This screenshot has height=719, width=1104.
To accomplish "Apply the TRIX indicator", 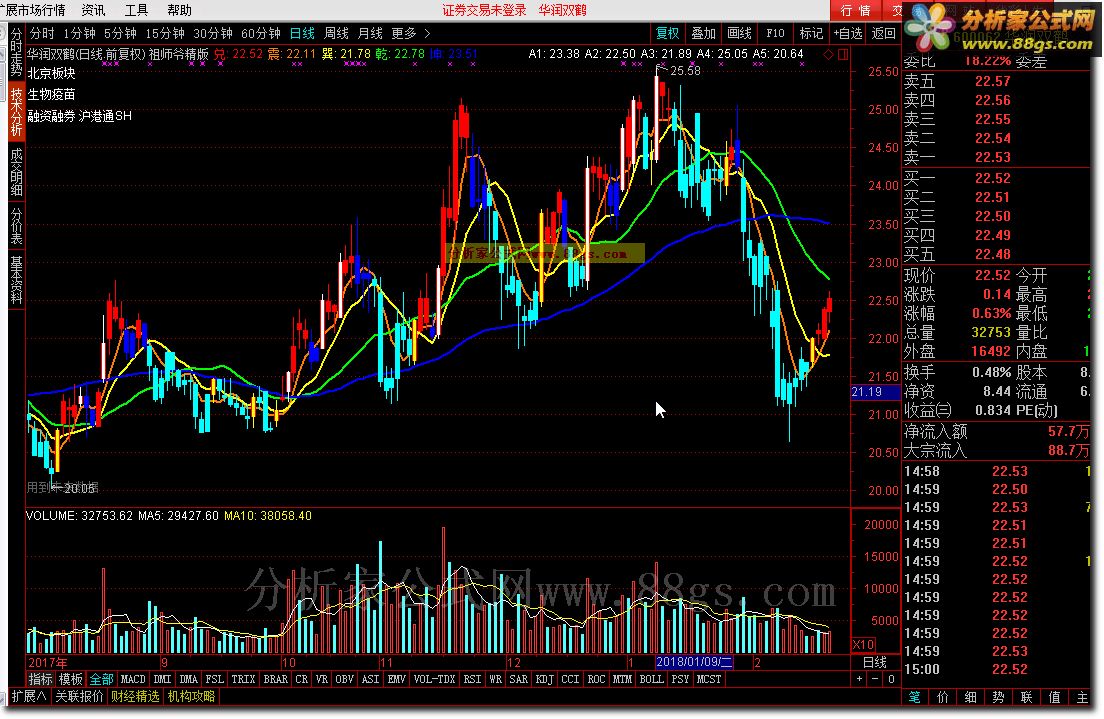I will (243, 679).
